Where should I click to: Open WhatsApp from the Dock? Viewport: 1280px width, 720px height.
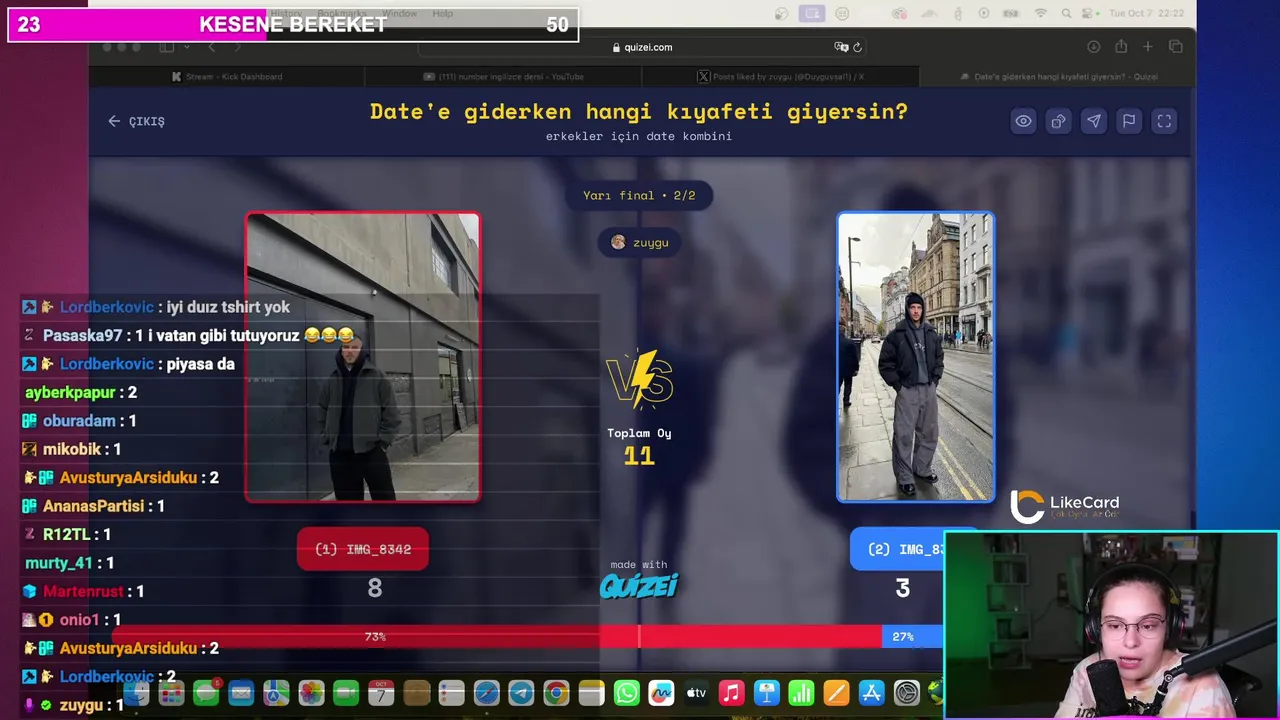[x=626, y=692]
